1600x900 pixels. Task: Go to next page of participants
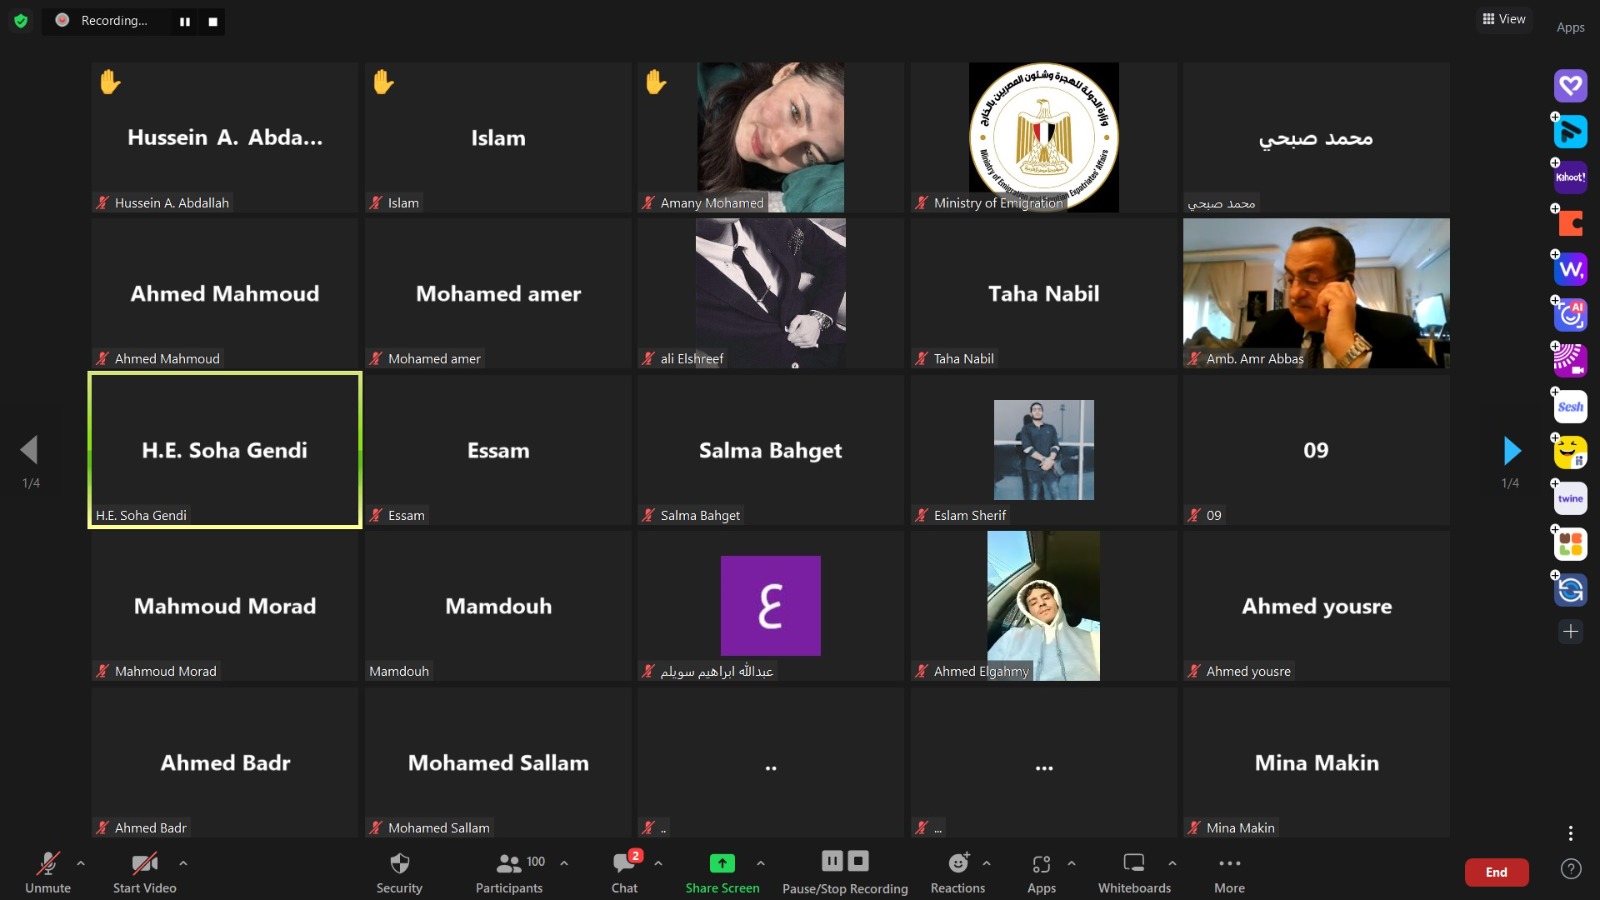[1512, 451]
